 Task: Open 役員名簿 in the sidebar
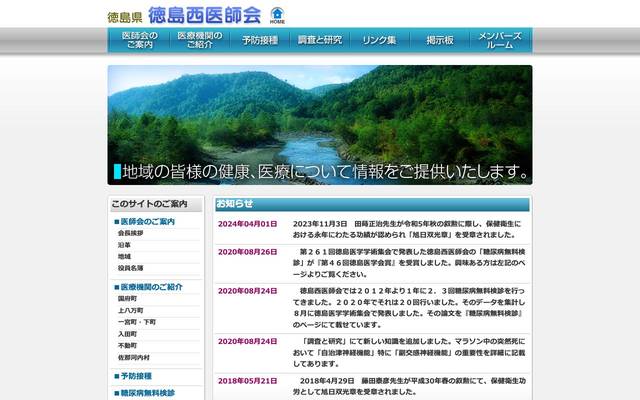(131, 268)
